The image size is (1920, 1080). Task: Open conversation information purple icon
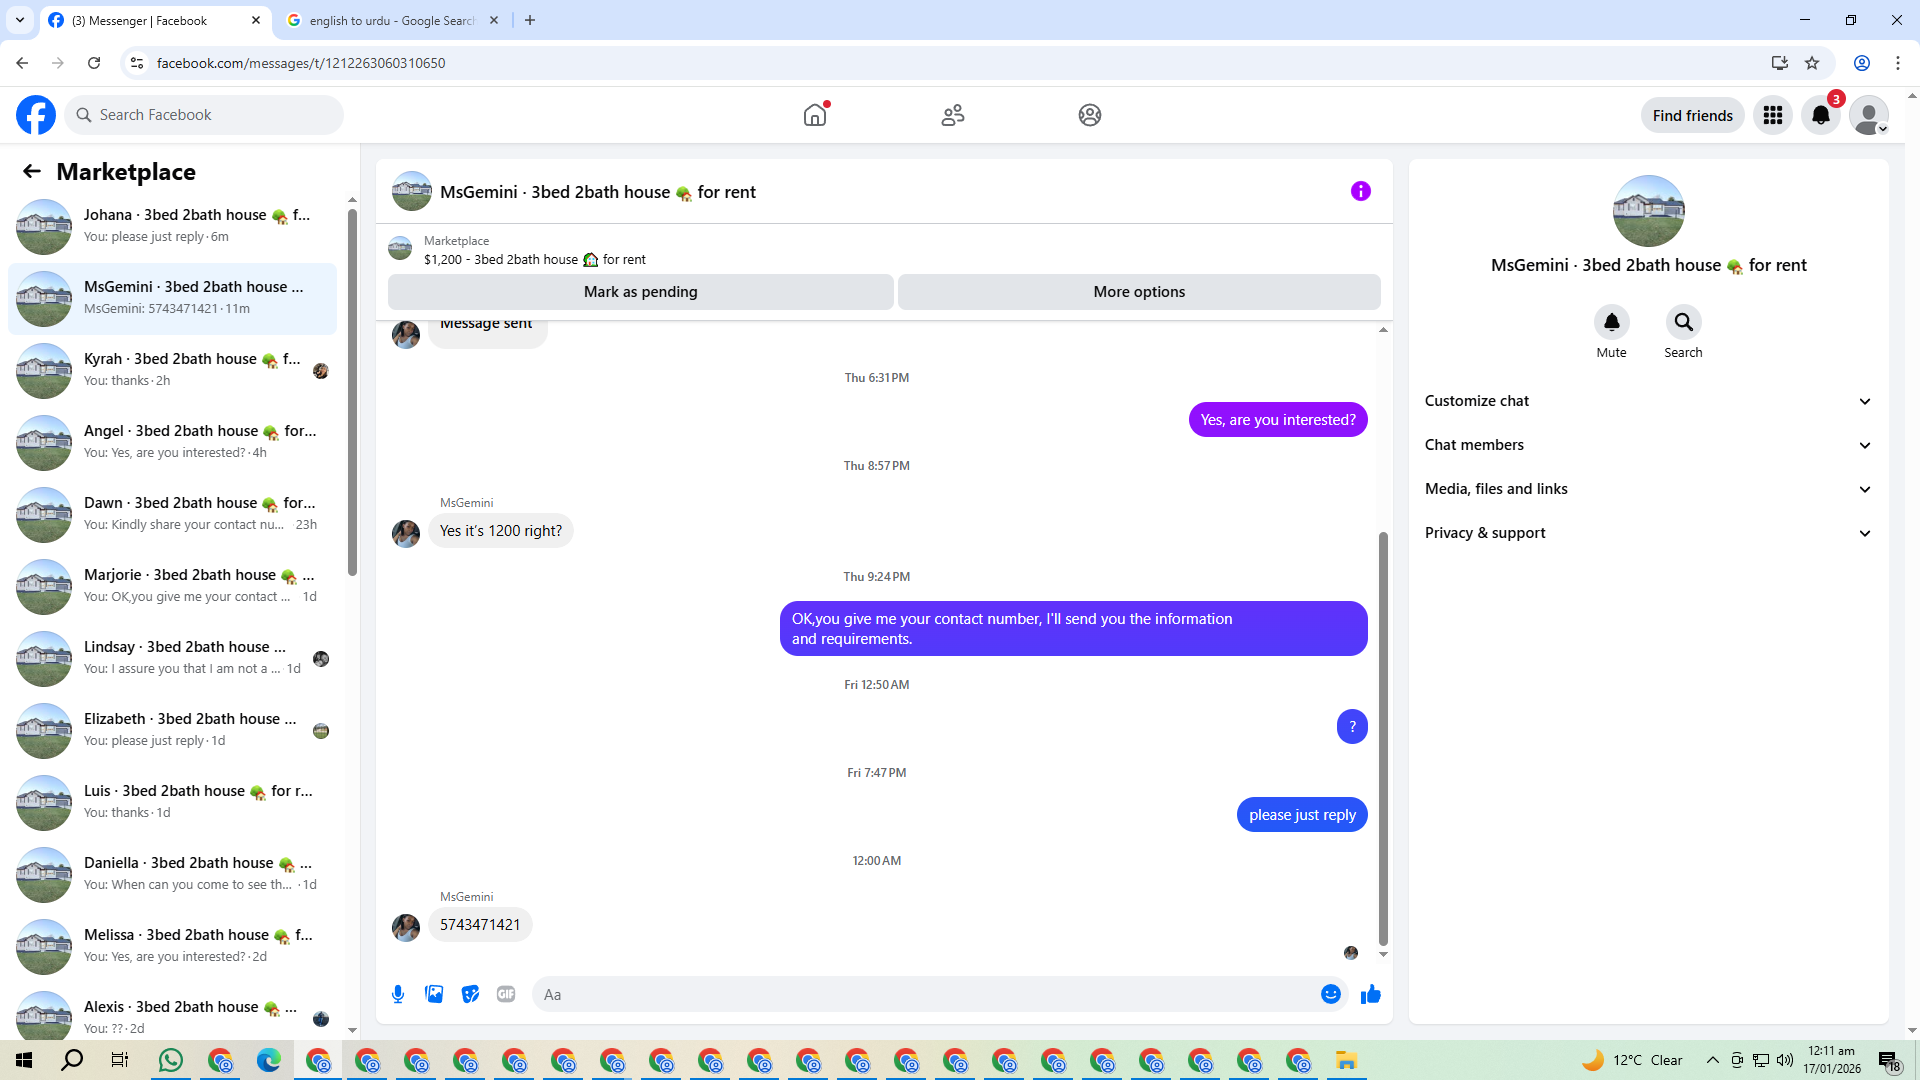tap(1360, 191)
